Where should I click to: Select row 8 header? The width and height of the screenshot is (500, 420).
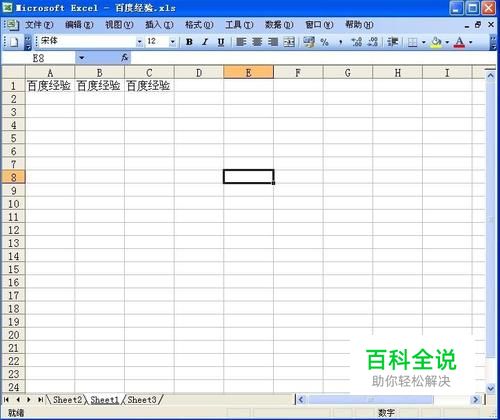(13, 177)
